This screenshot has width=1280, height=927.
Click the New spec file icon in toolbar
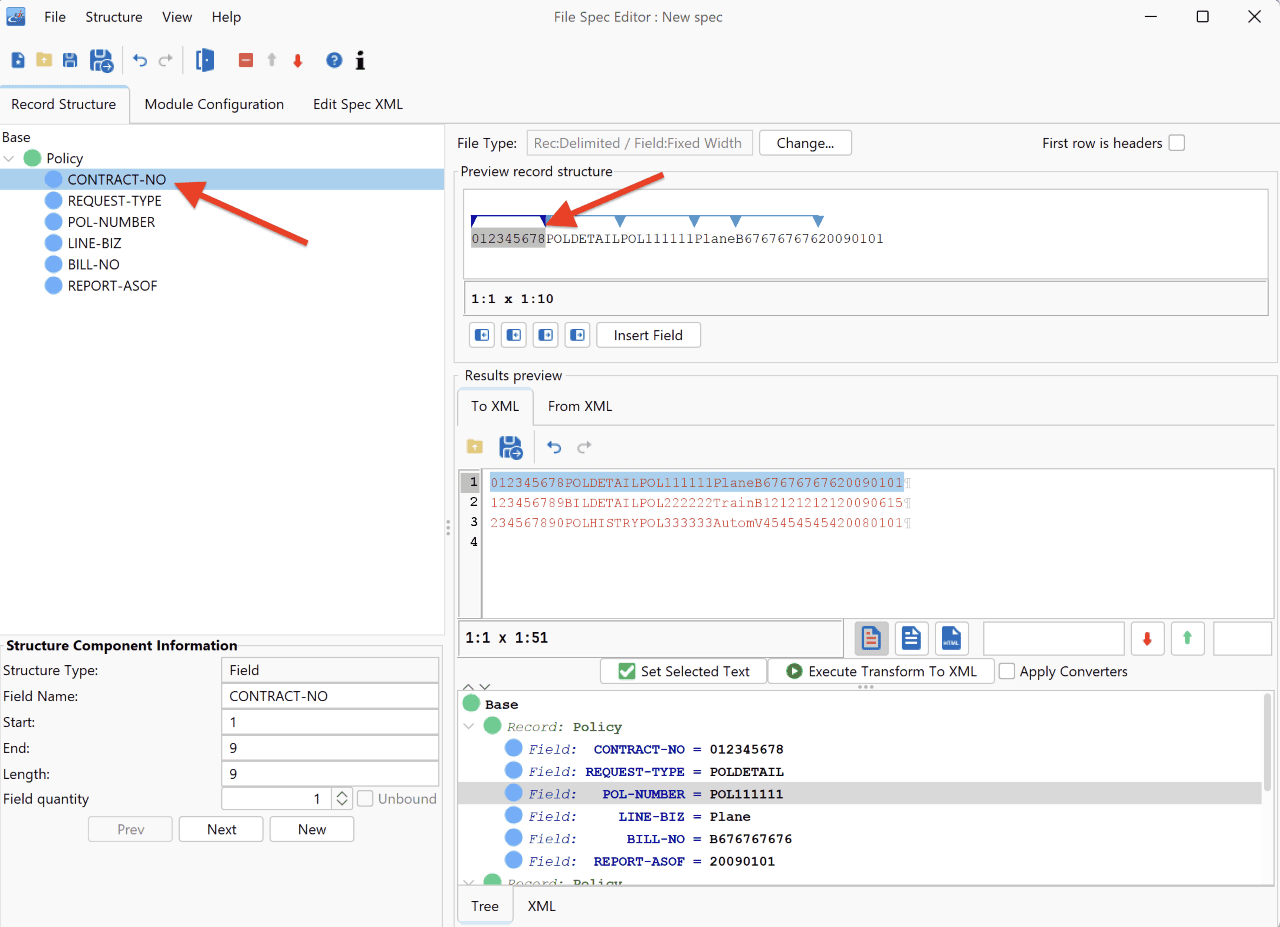[x=18, y=61]
